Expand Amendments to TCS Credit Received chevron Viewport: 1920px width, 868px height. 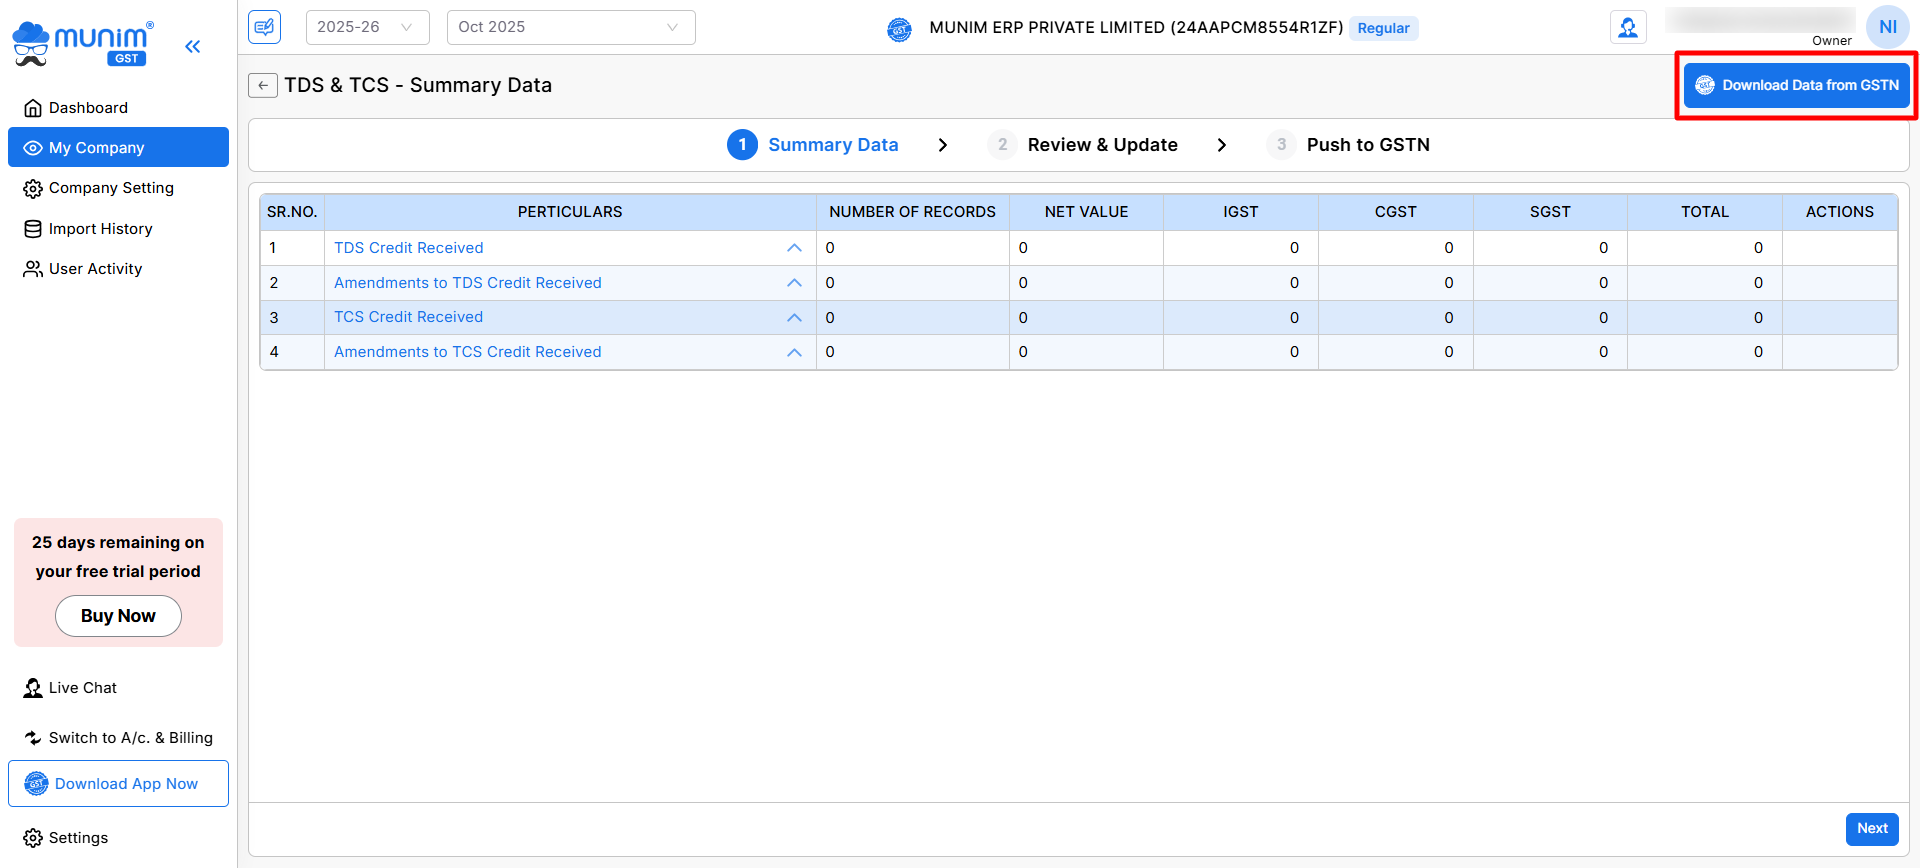point(794,352)
